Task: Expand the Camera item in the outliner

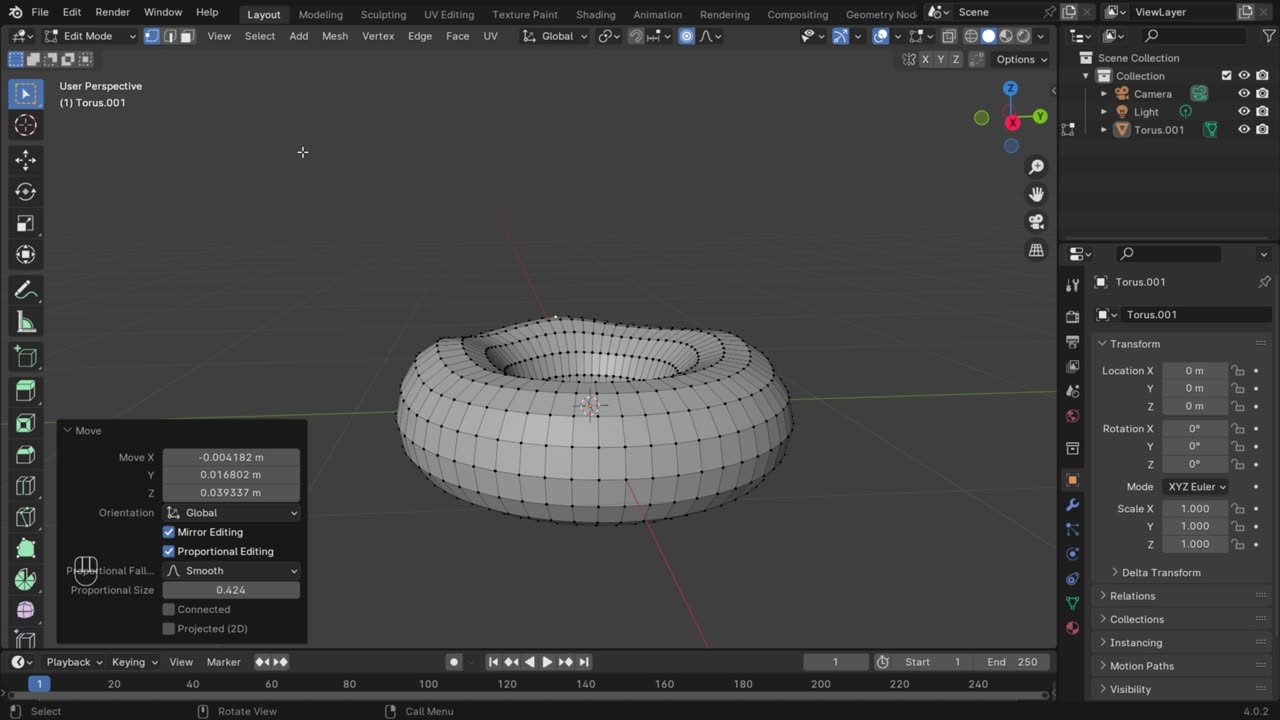Action: [x=1104, y=94]
